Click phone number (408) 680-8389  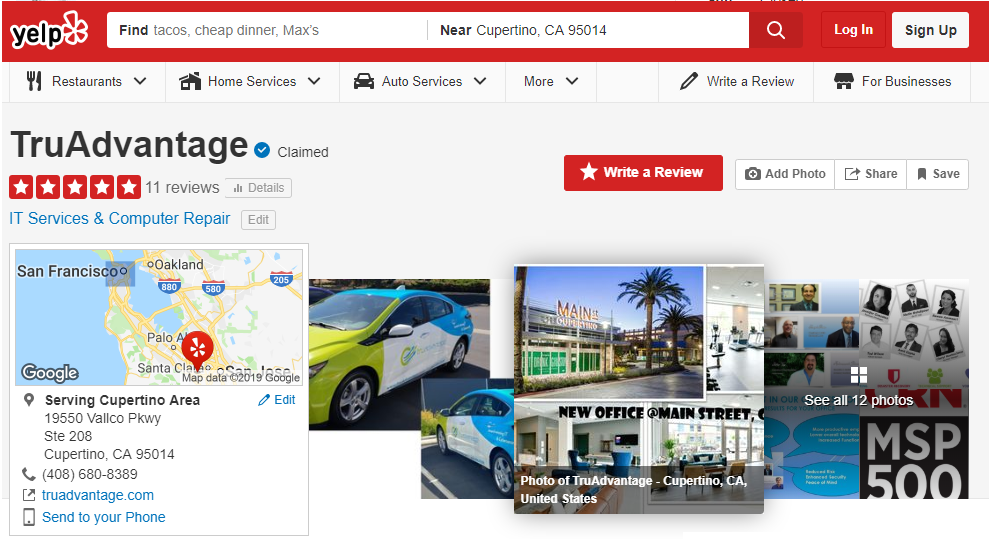click(89, 474)
